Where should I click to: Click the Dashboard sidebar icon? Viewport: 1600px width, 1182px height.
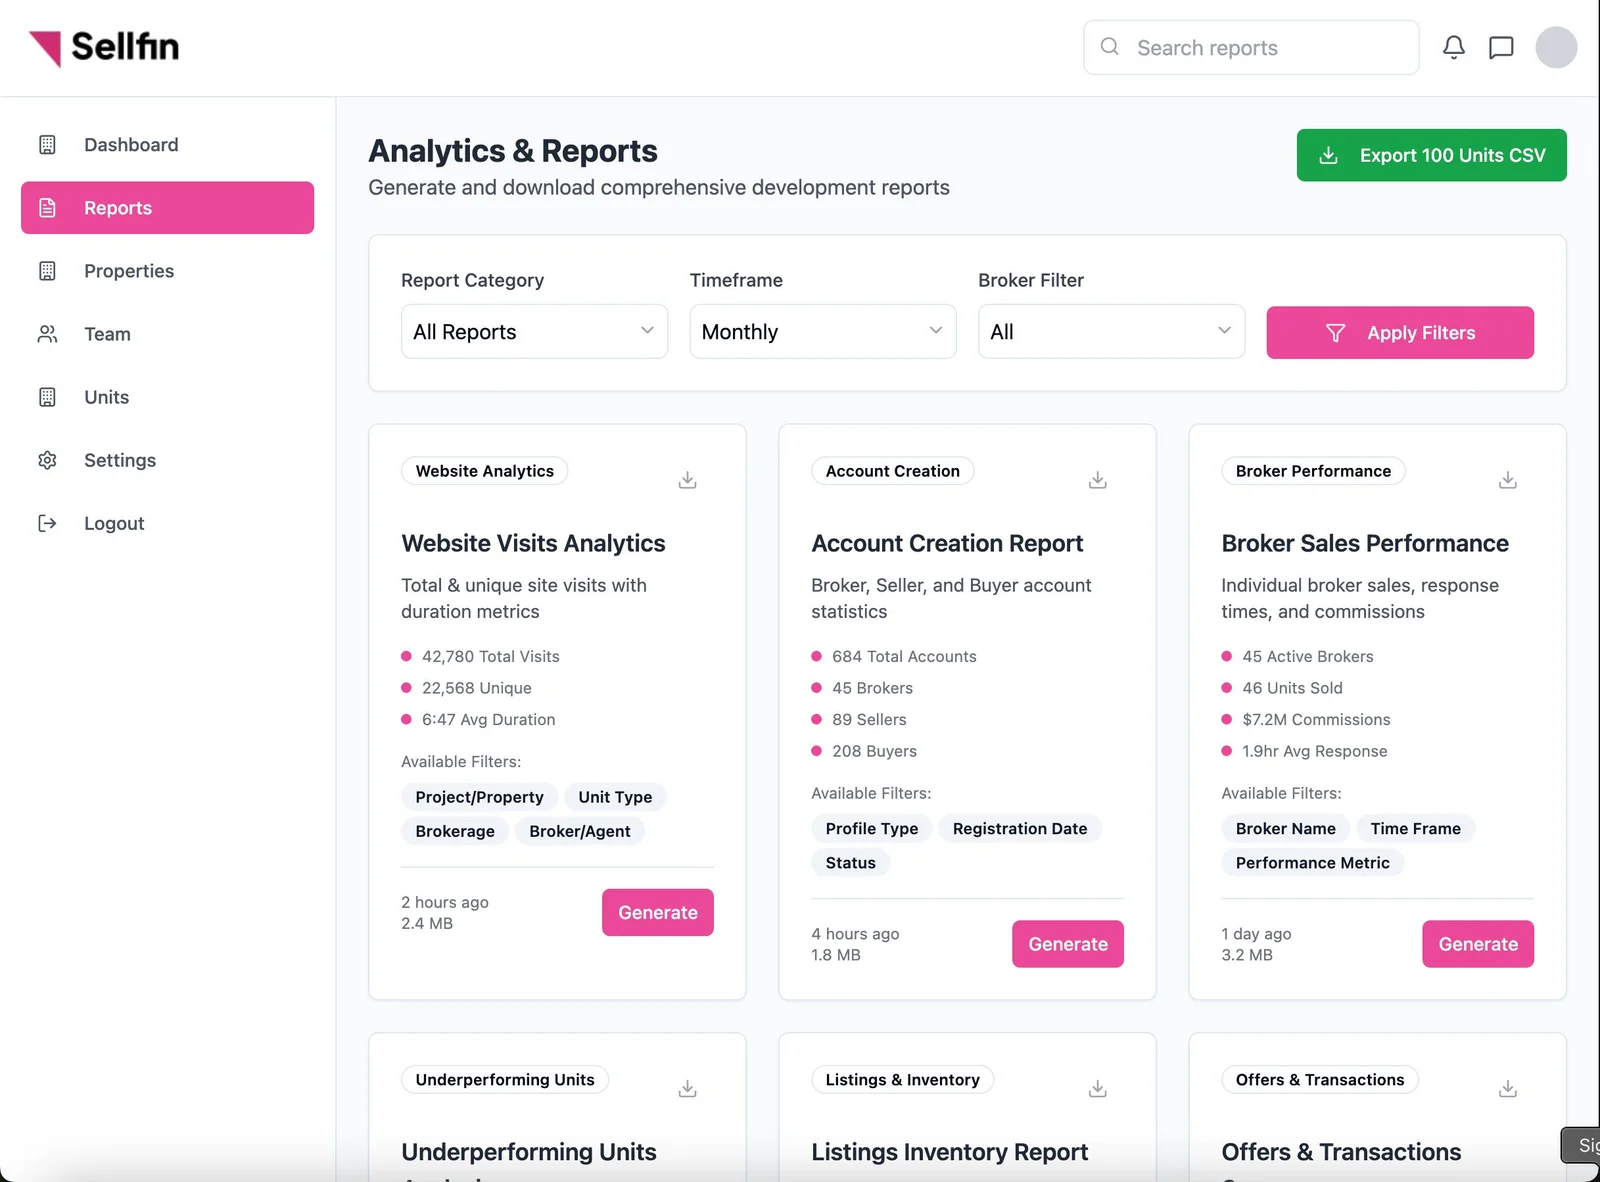click(x=47, y=145)
